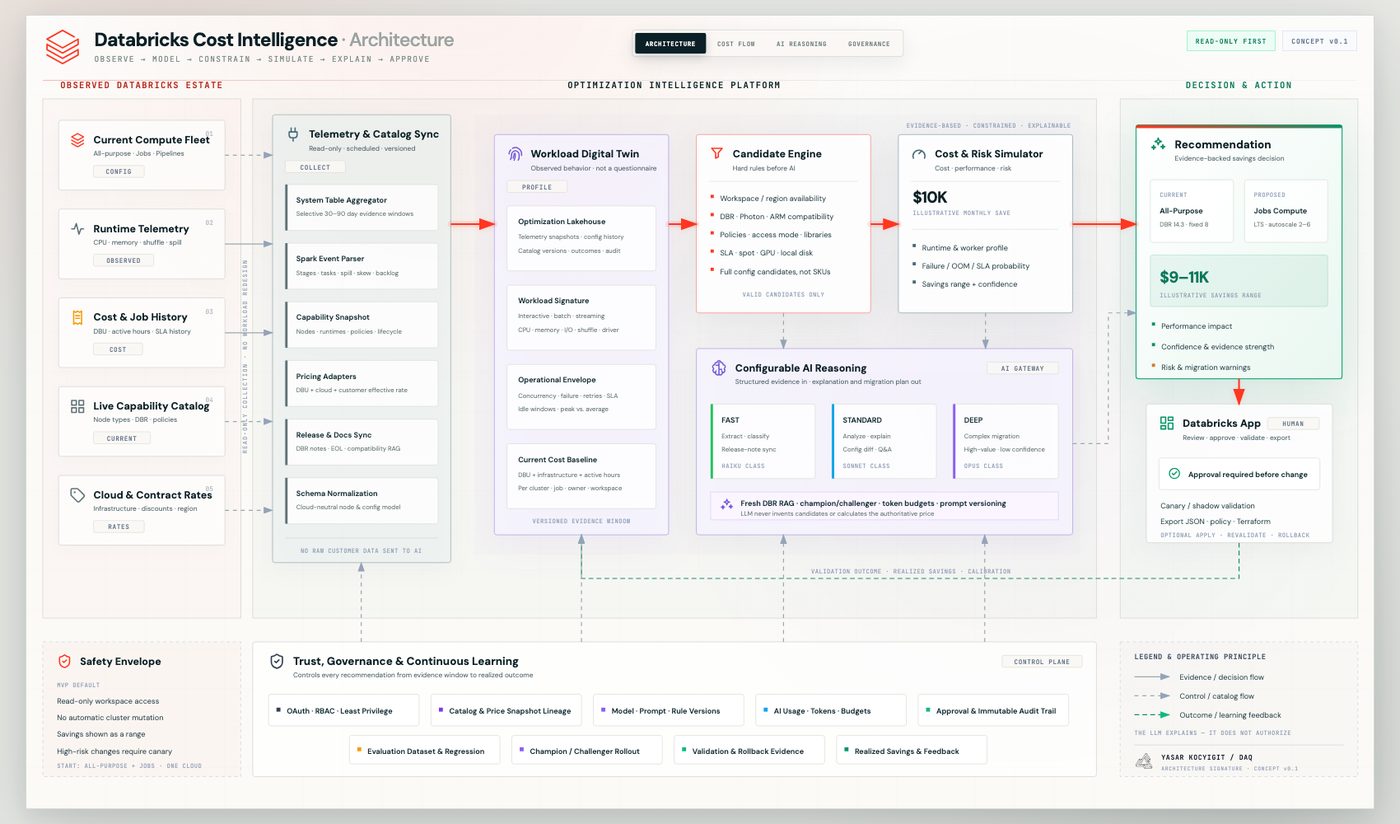Click the CURRENT tag under Live Capability Catalog
The width and height of the screenshot is (1400, 824).
pyautogui.click(x=121, y=438)
